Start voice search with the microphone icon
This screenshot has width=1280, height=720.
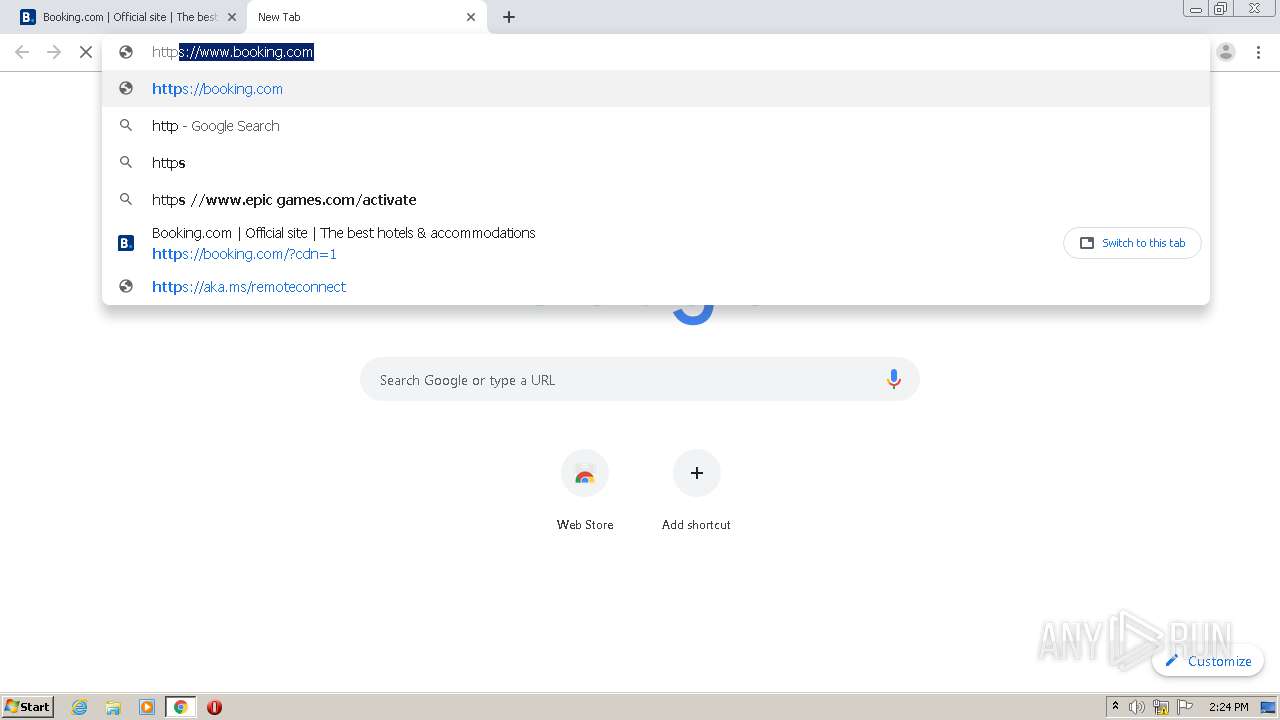(x=893, y=380)
